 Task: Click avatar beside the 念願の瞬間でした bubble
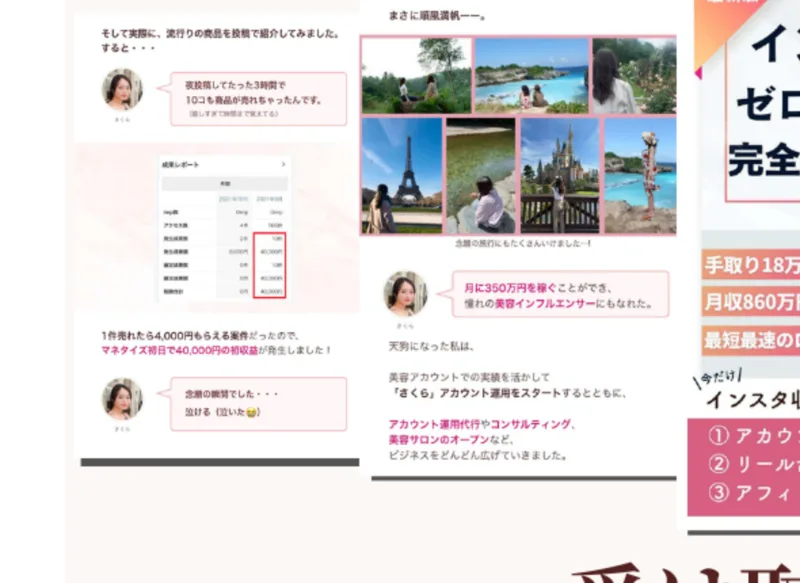(x=122, y=399)
